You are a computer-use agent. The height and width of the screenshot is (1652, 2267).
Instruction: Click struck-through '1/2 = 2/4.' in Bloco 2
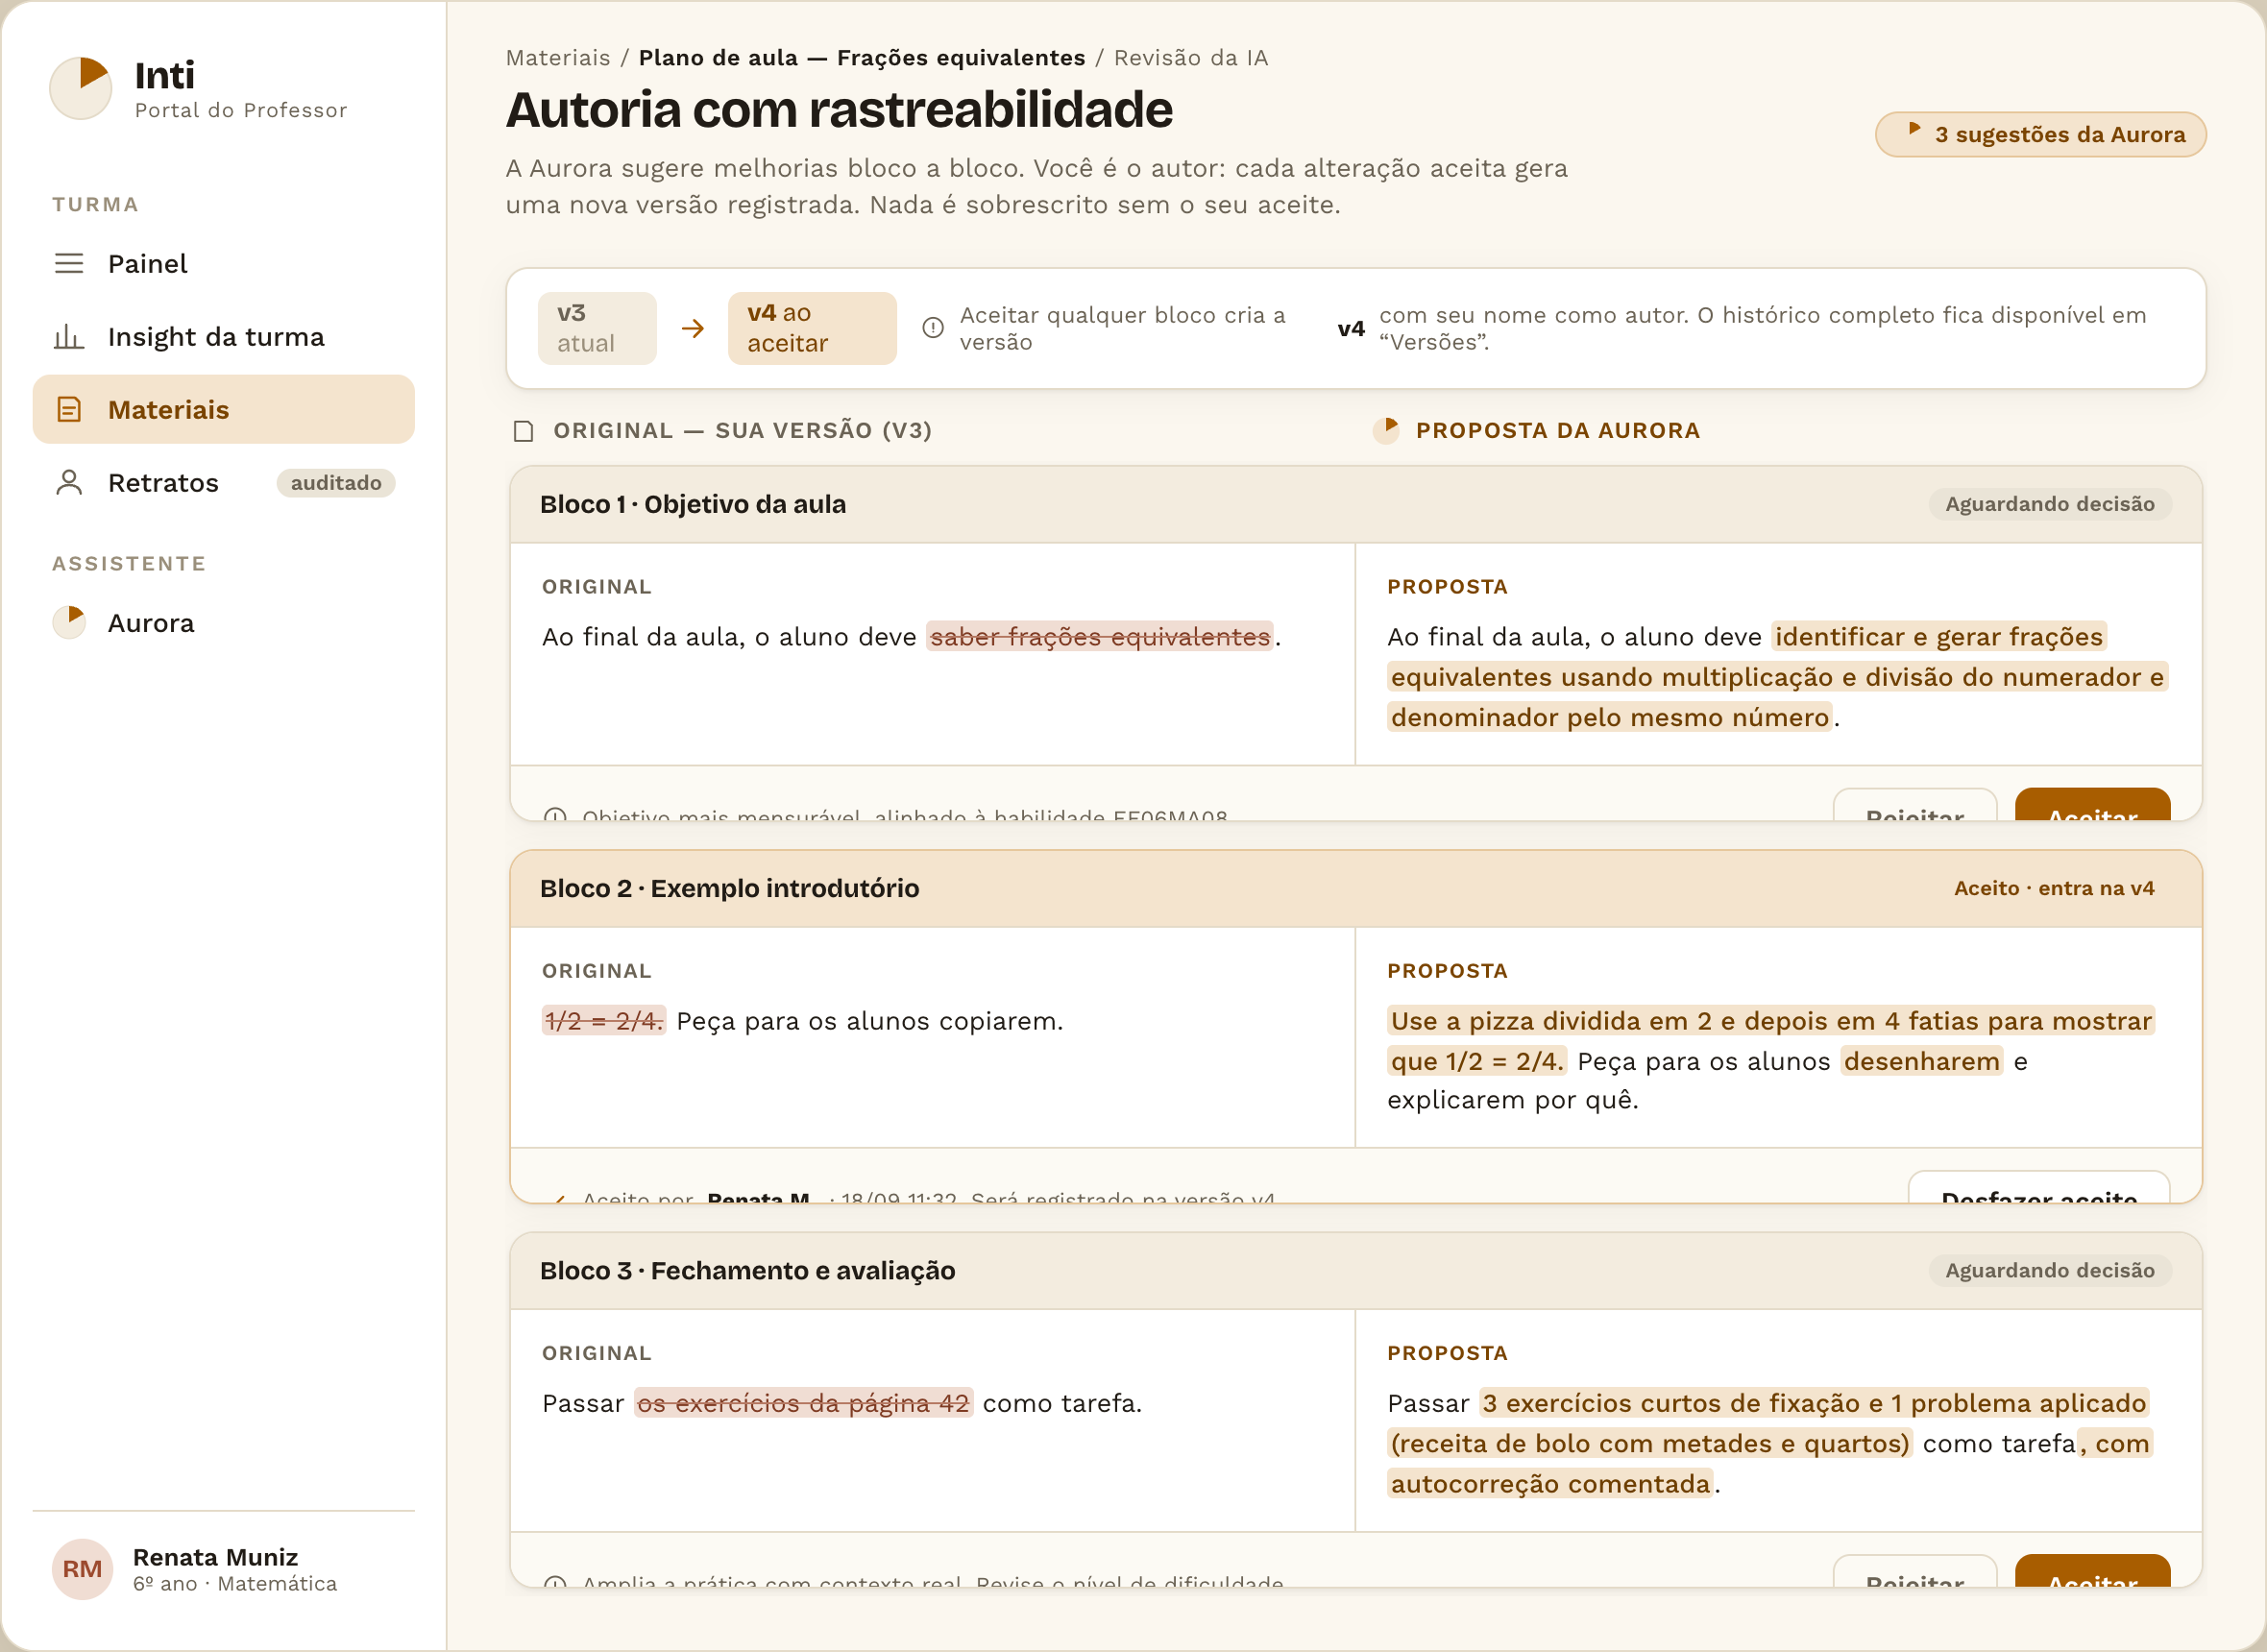[603, 1021]
